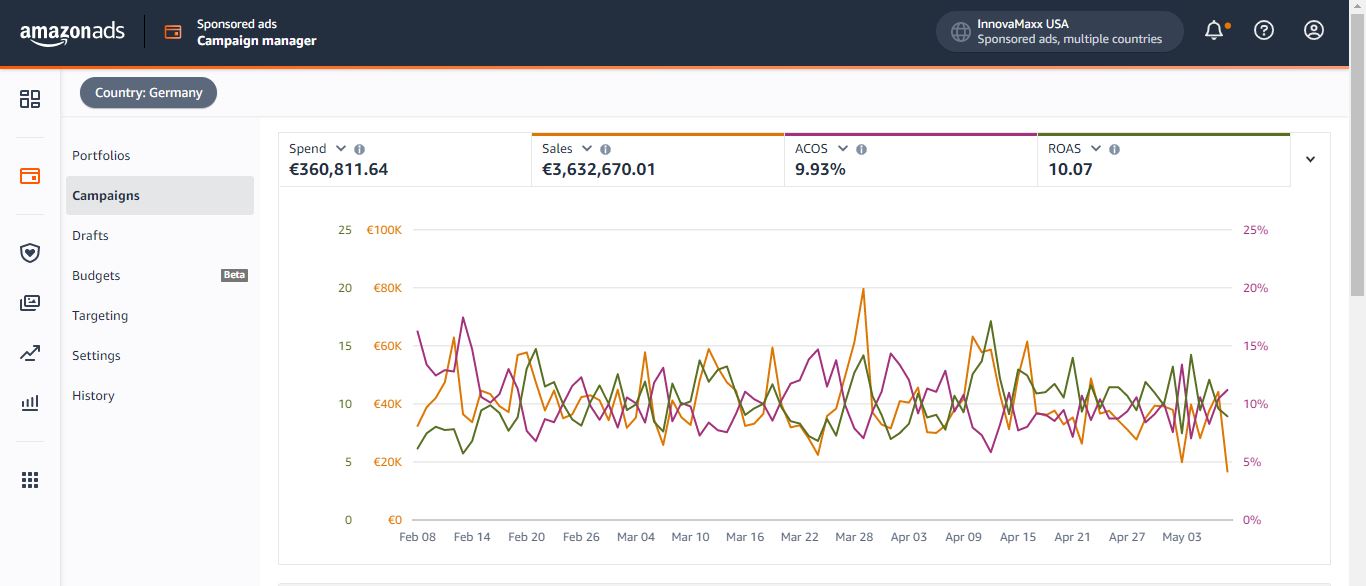This screenshot has height=586, width=1366.
Task: Open the nine-dot apps grid icon
Action: [30, 480]
